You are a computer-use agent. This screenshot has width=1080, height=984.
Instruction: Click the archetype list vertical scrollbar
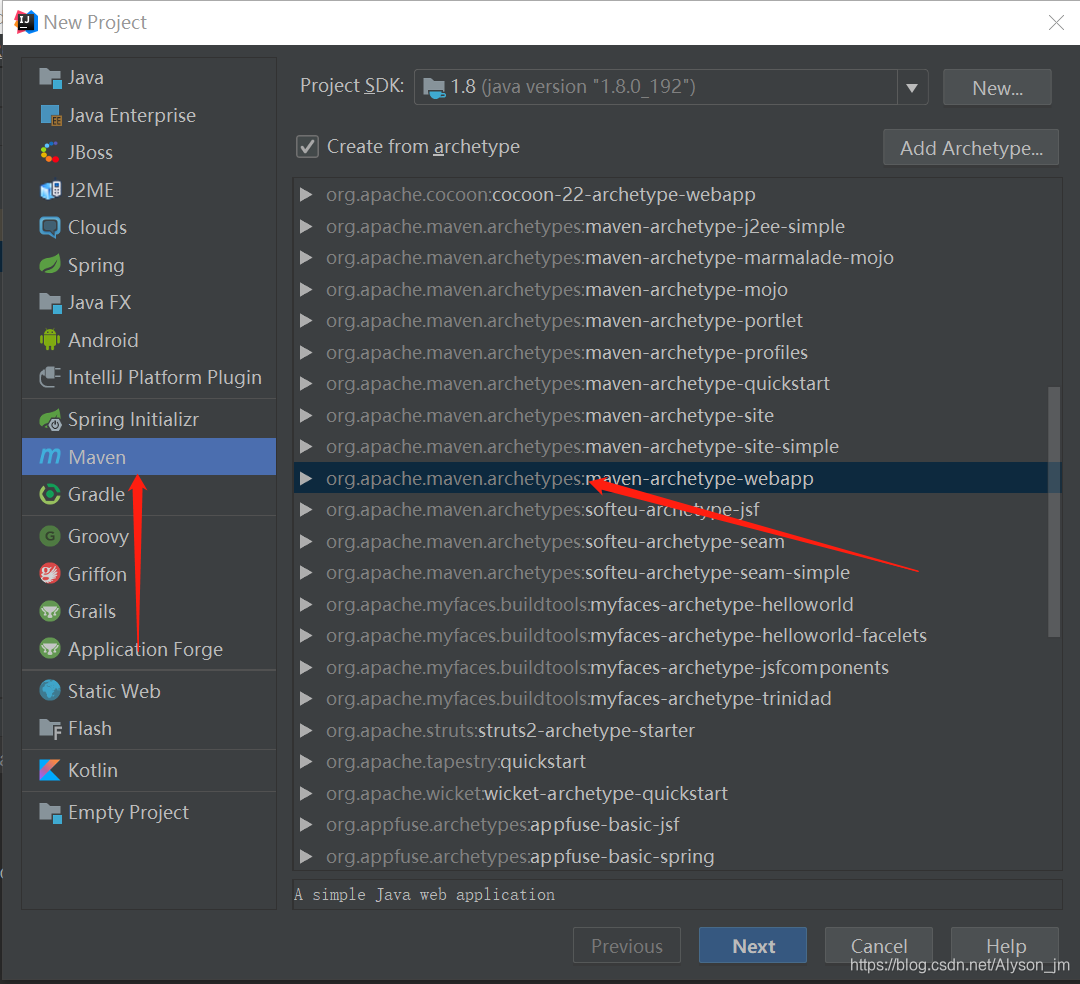[1053, 512]
